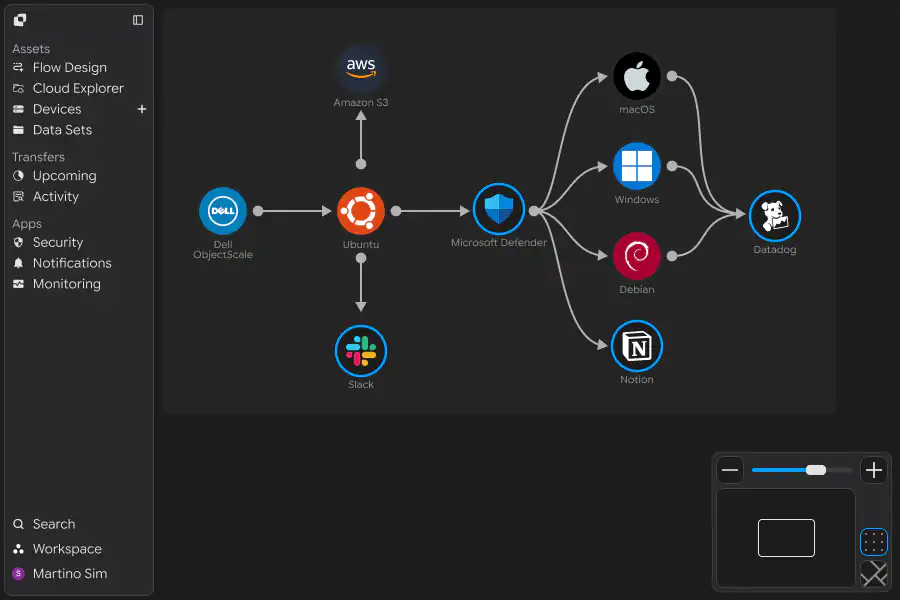Click the Search magnifier icon
This screenshot has width=900, height=600.
tap(18, 524)
